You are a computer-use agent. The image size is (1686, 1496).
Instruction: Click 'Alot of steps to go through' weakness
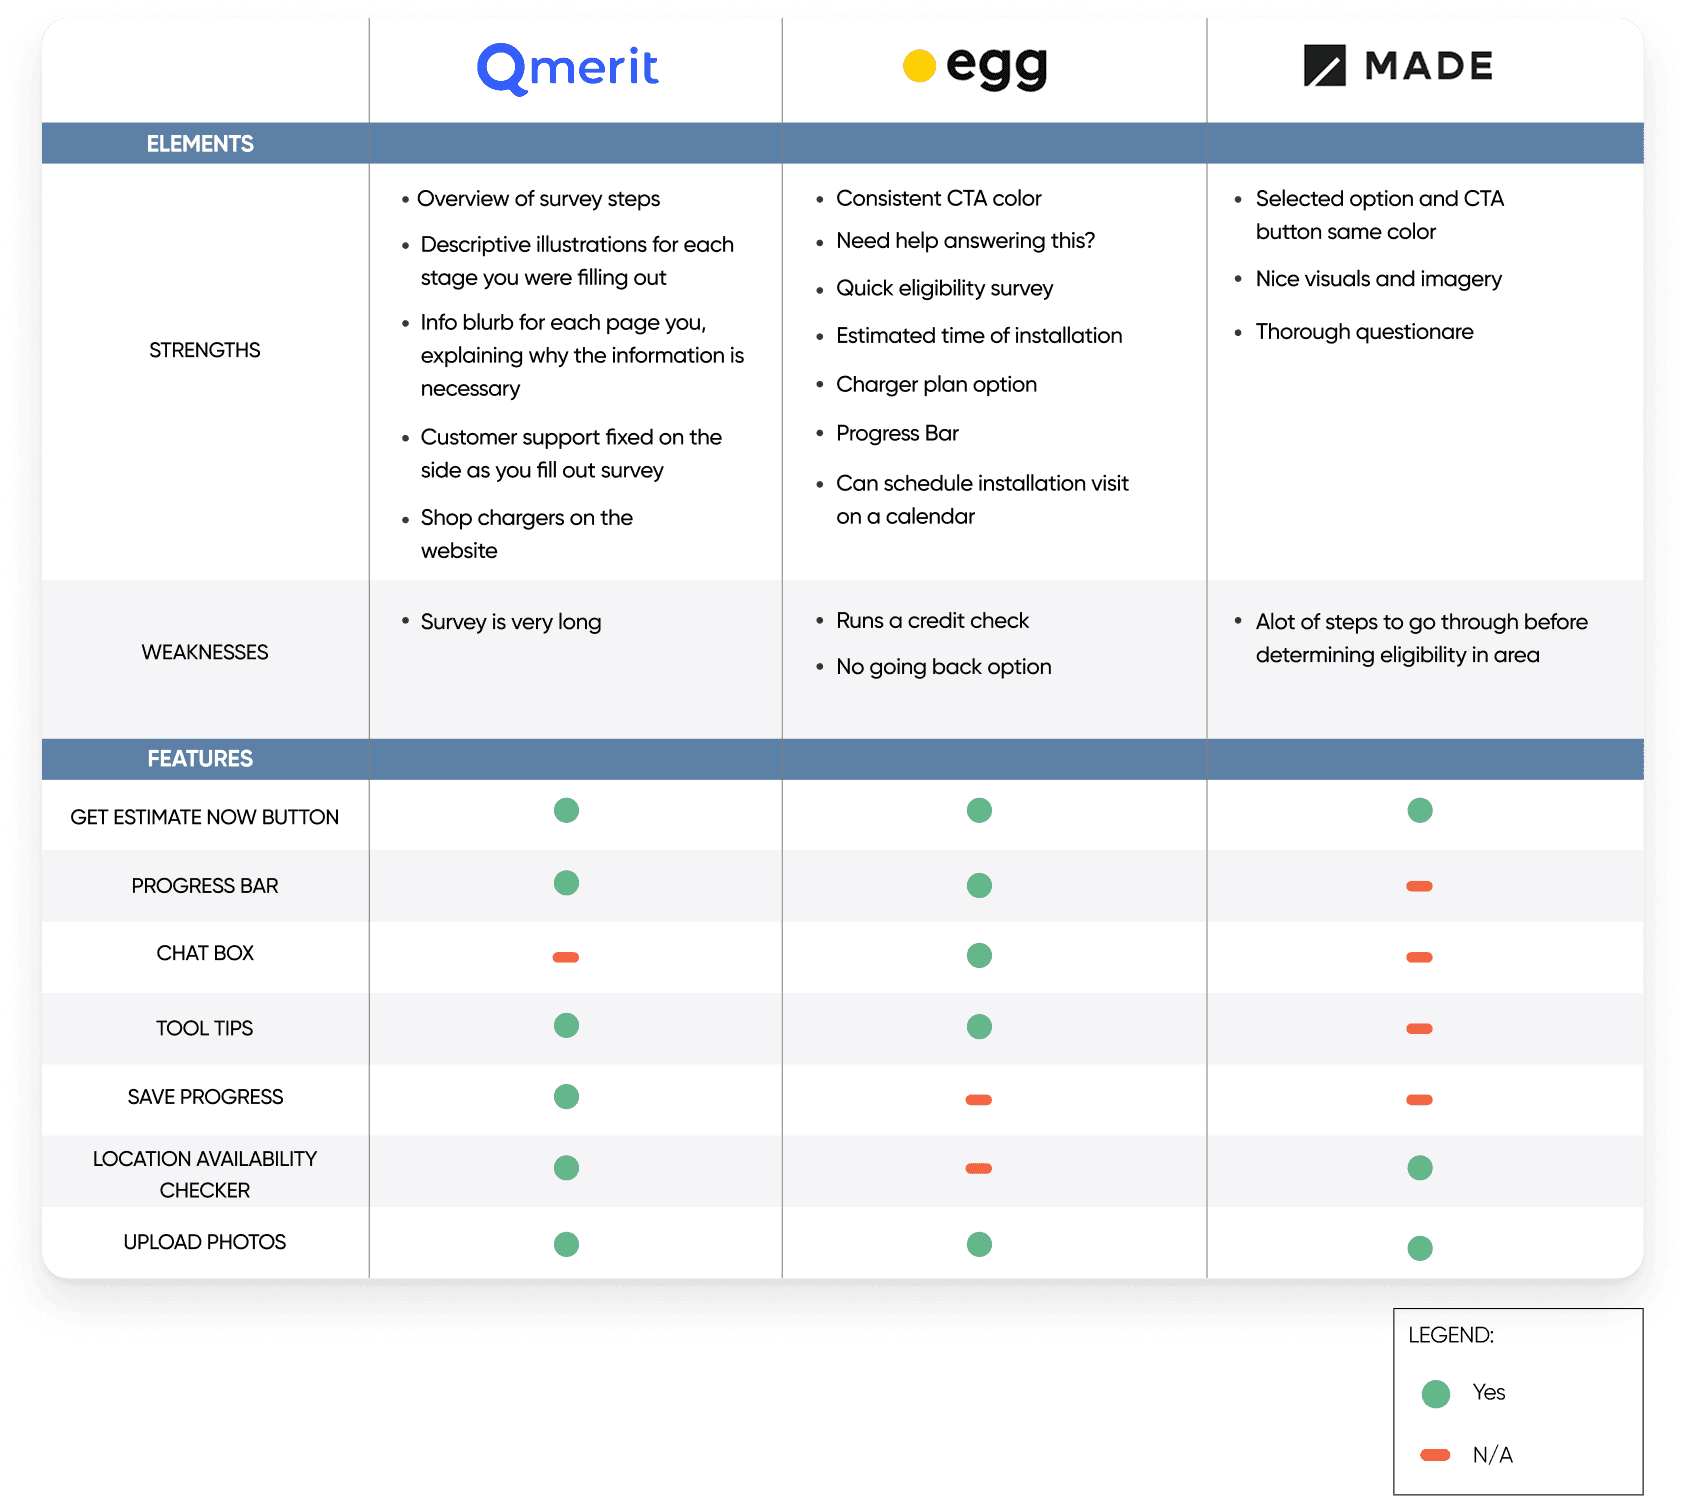[x=1421, y=638]
